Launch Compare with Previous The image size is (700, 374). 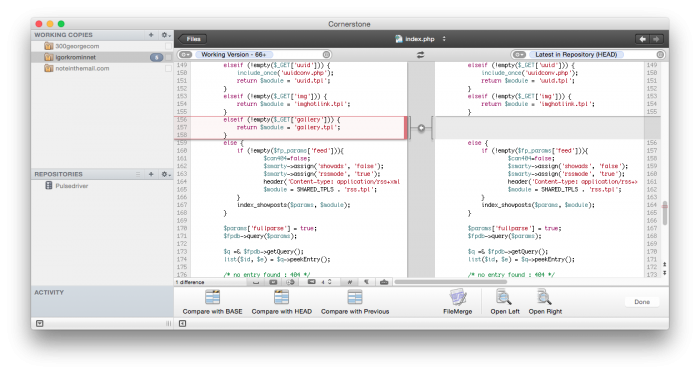coord(355,302)
